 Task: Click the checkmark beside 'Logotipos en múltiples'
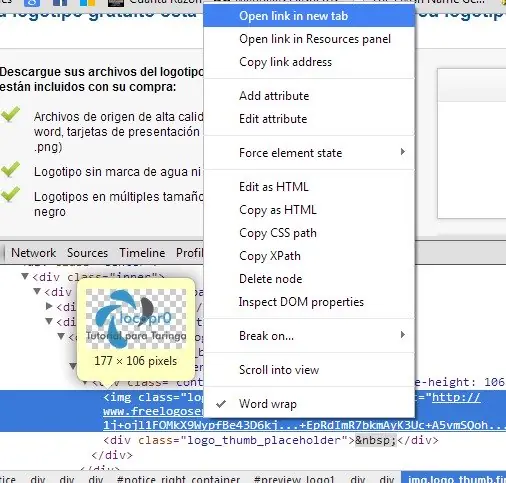pyautogui.click(x=10, y=194)
